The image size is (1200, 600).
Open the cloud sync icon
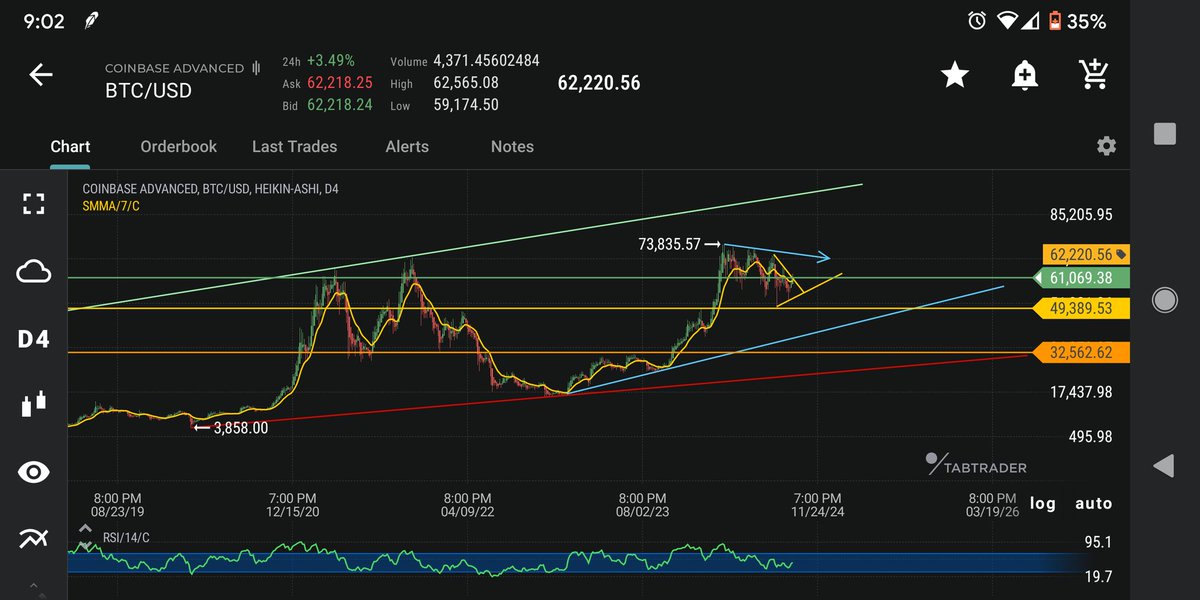[34, 272]
